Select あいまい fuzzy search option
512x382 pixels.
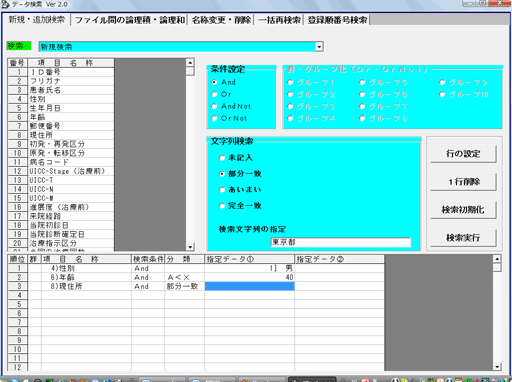[240, 190]
